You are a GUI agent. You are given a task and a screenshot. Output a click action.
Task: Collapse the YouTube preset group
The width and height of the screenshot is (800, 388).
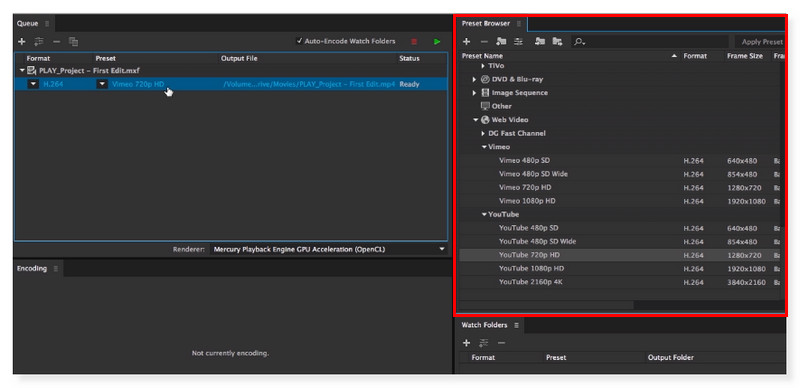click(x=484, y=214)
